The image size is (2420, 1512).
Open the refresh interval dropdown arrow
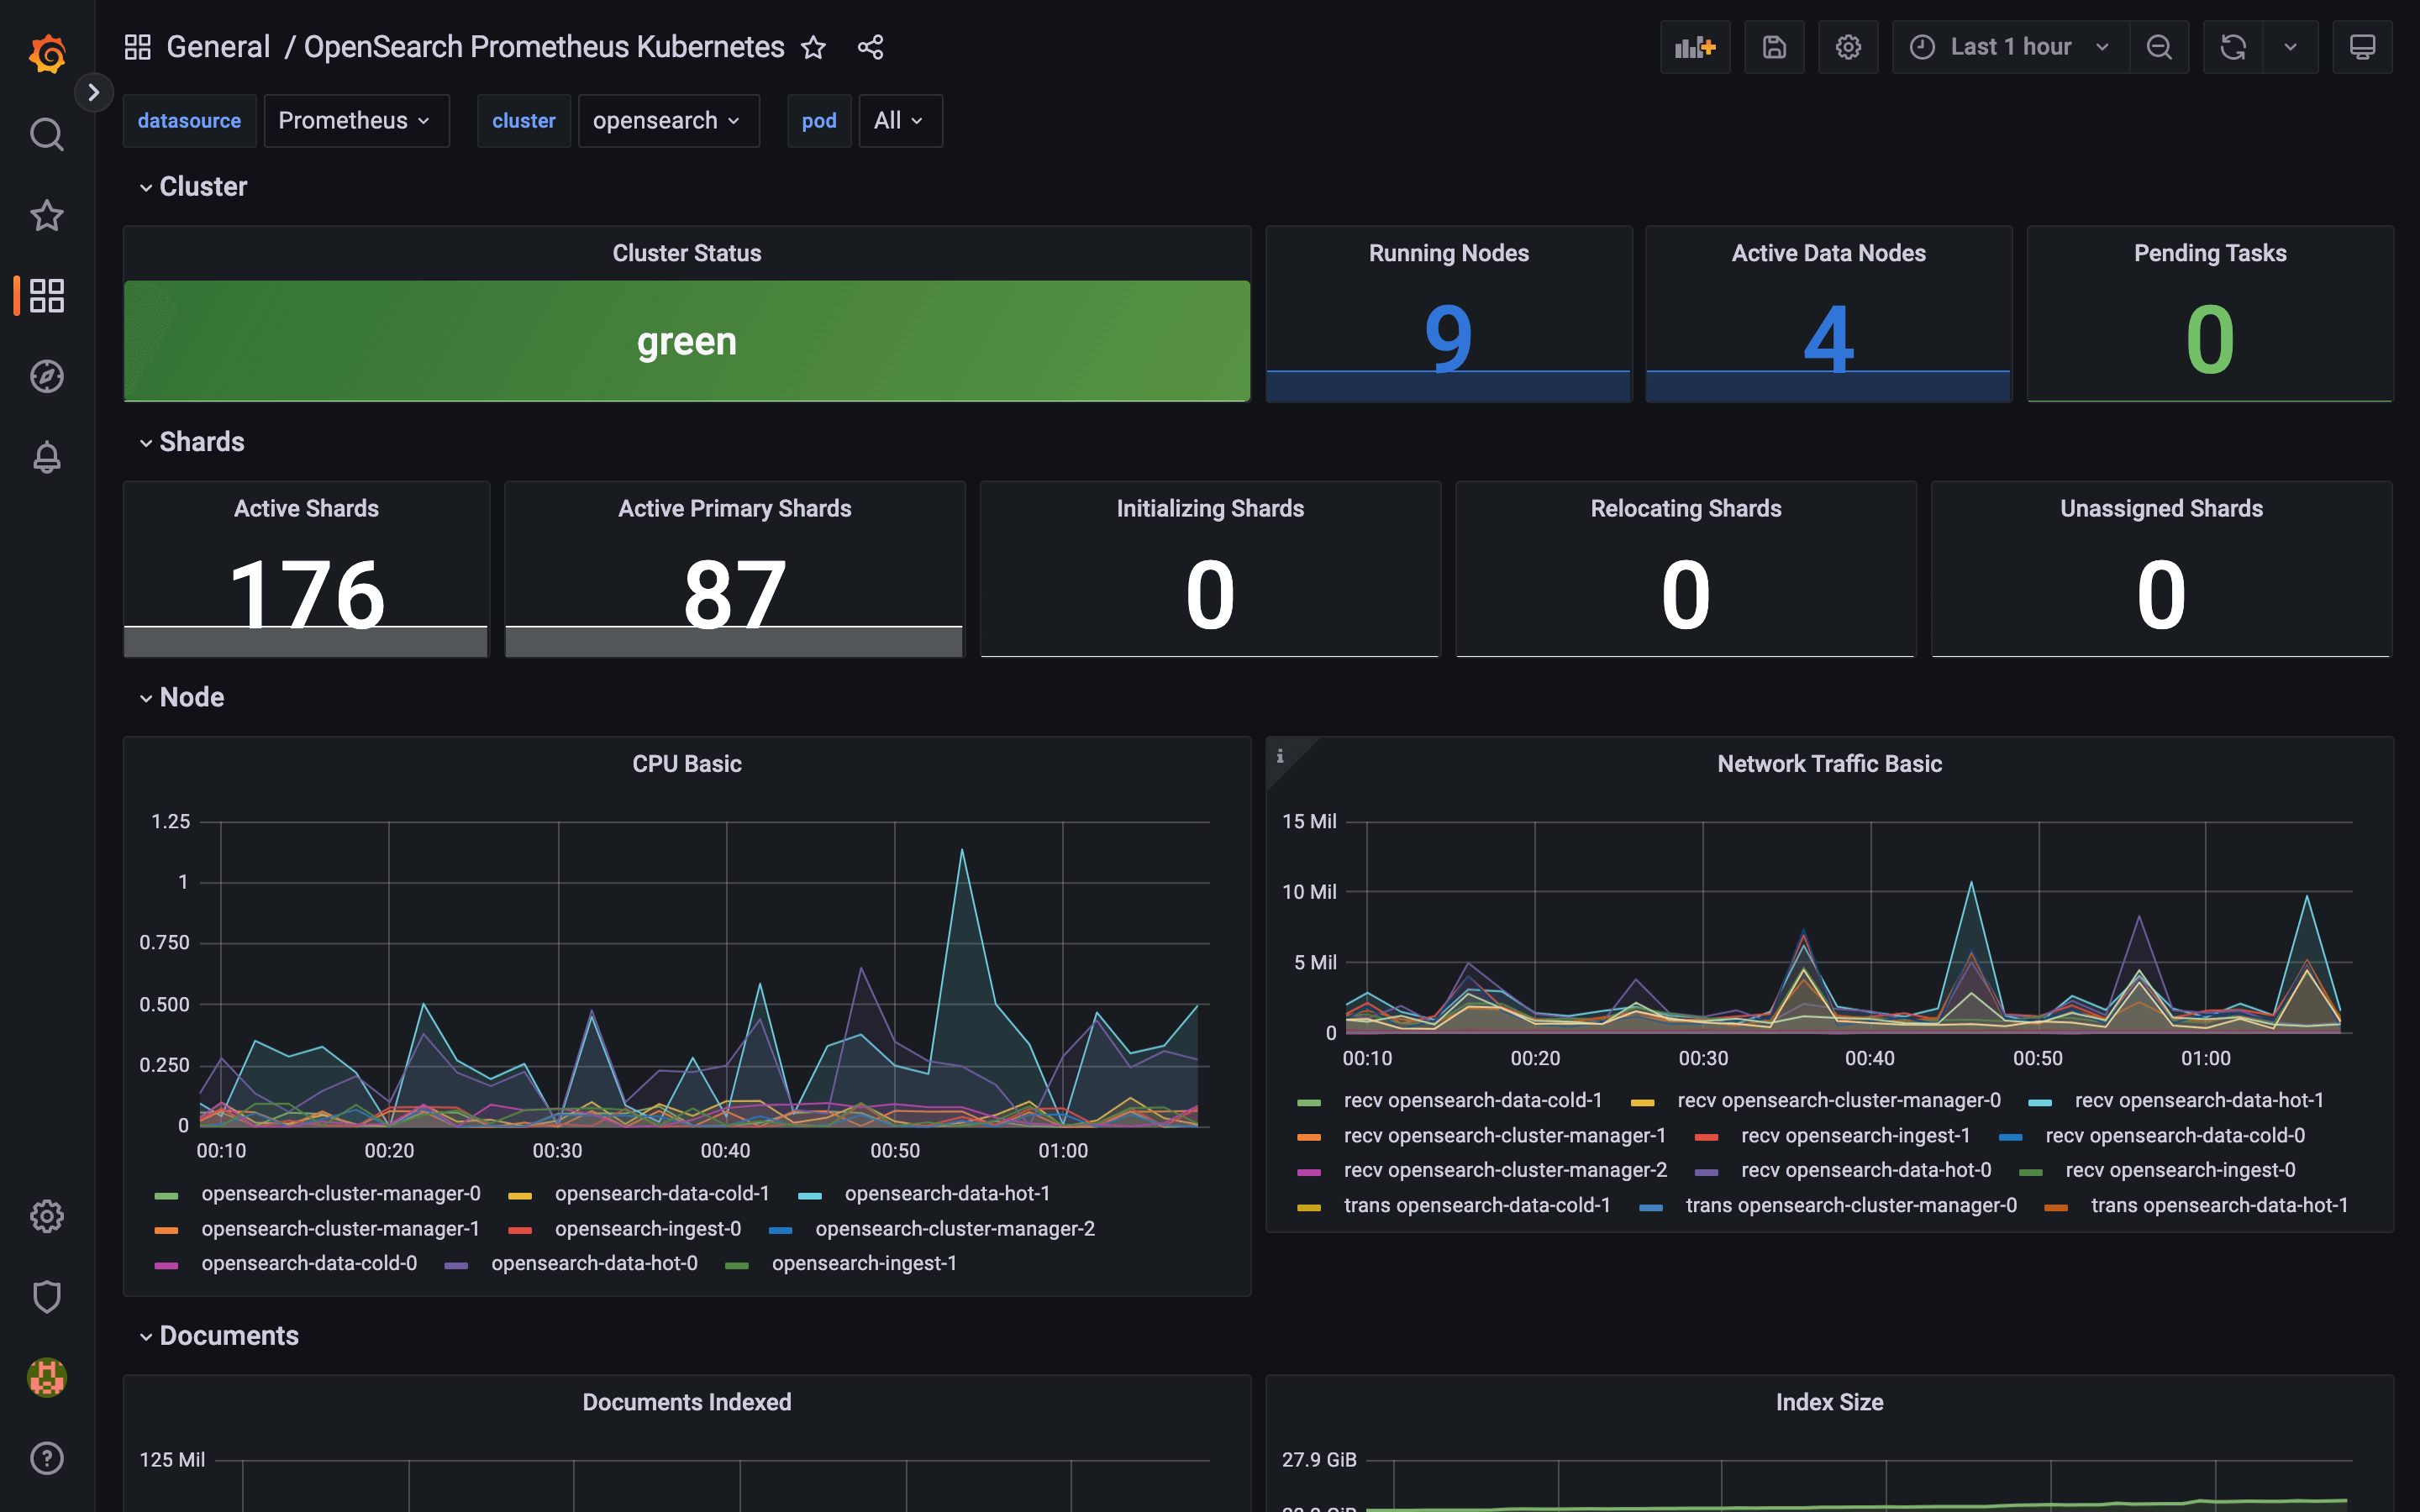tap(2290, 47)
